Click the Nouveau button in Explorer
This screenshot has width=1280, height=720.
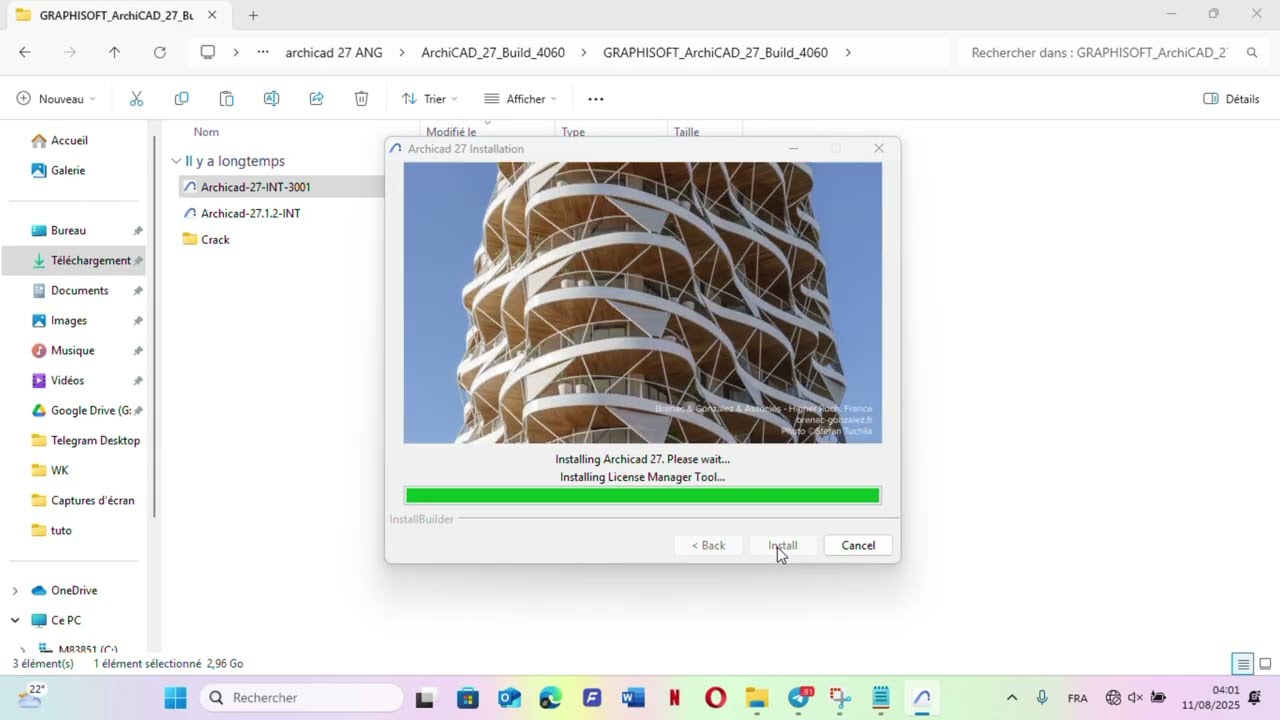click(x=56, y=99)
